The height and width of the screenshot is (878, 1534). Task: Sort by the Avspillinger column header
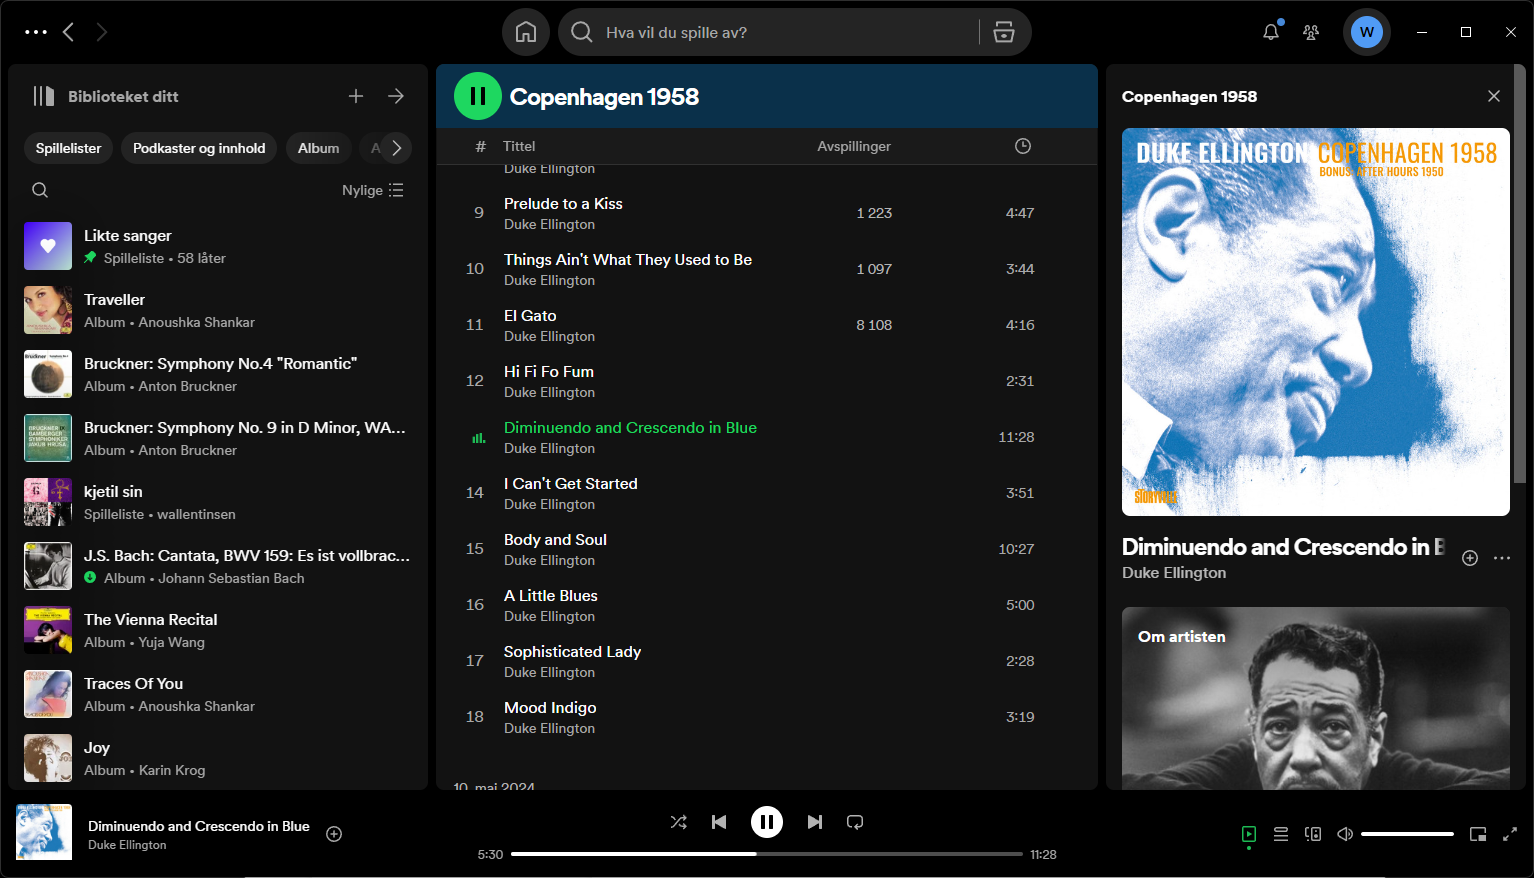pos(854,146)
